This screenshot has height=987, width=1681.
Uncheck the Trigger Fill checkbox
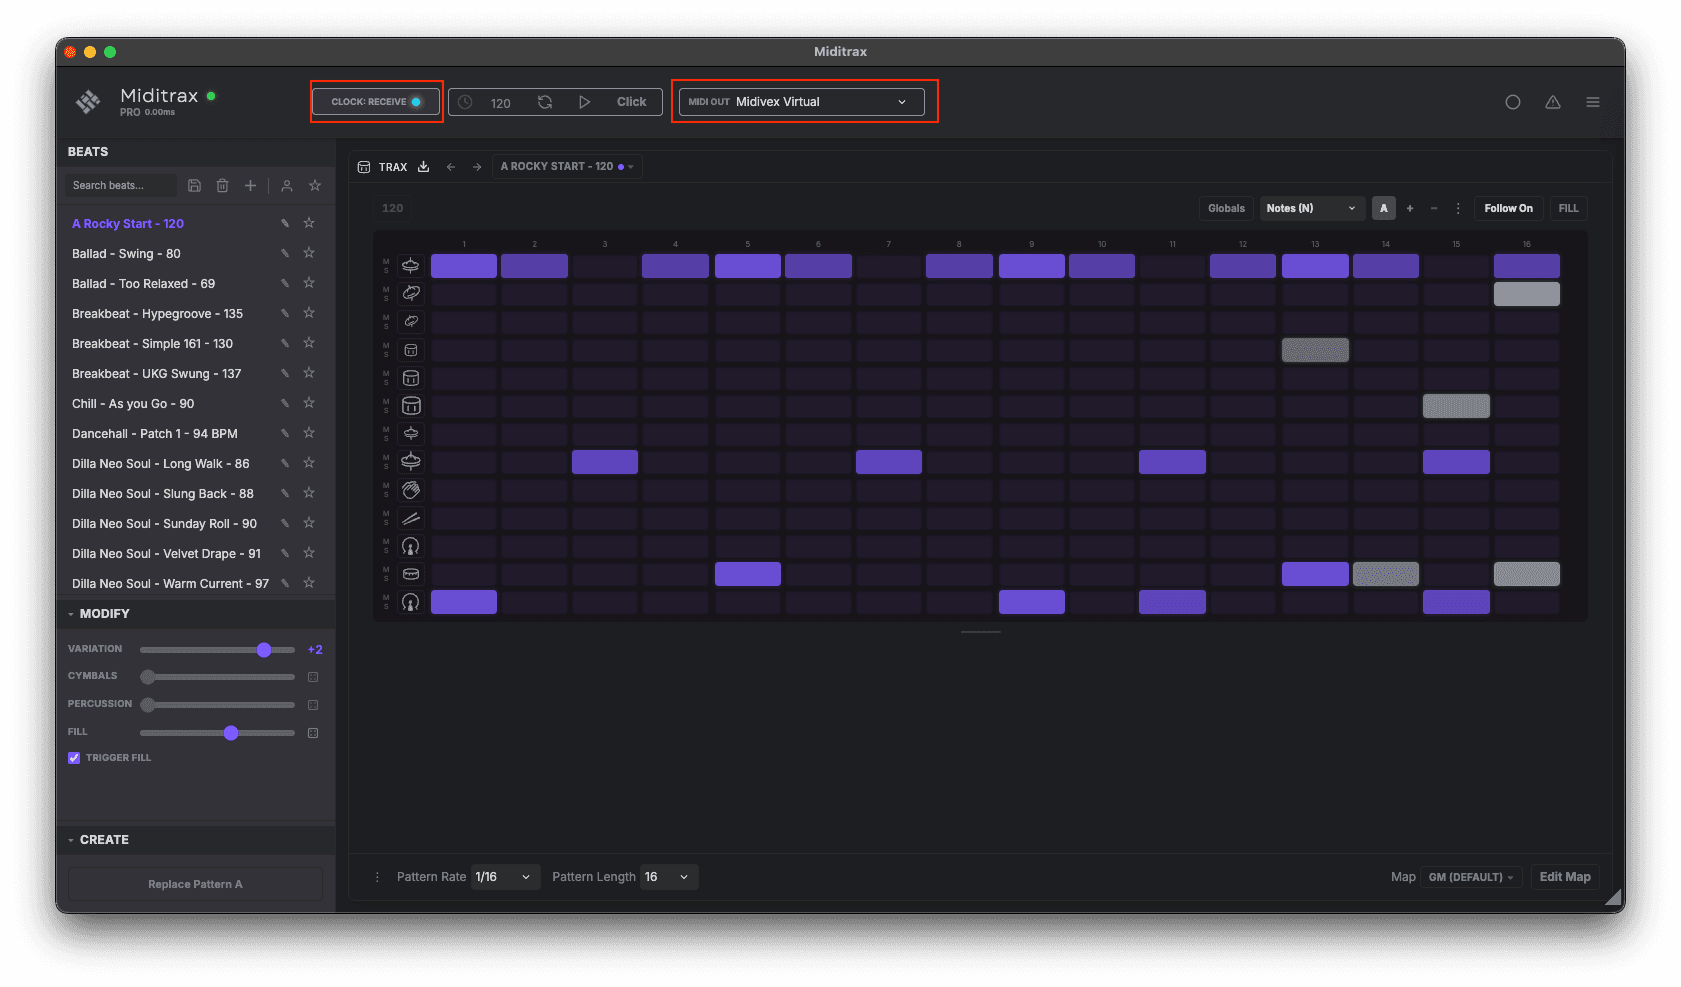point(74,758)
